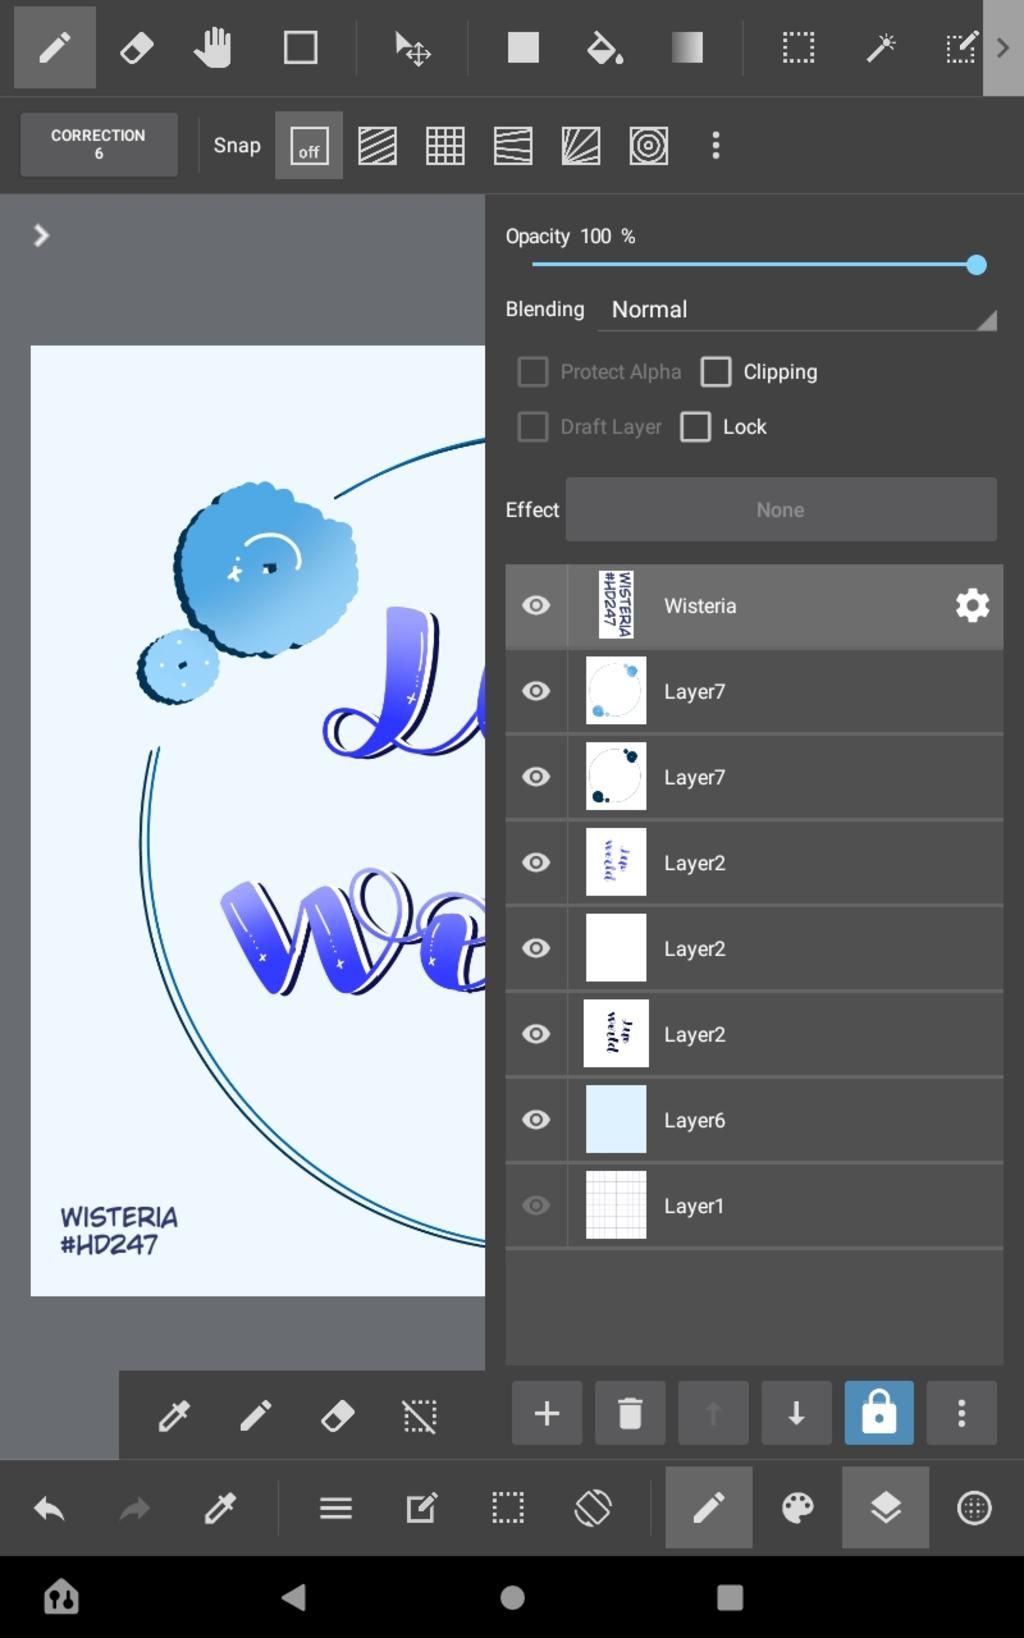Hide the Wisteria layer with eye icon
The image size is (1024, 1638).
point(536,606)
